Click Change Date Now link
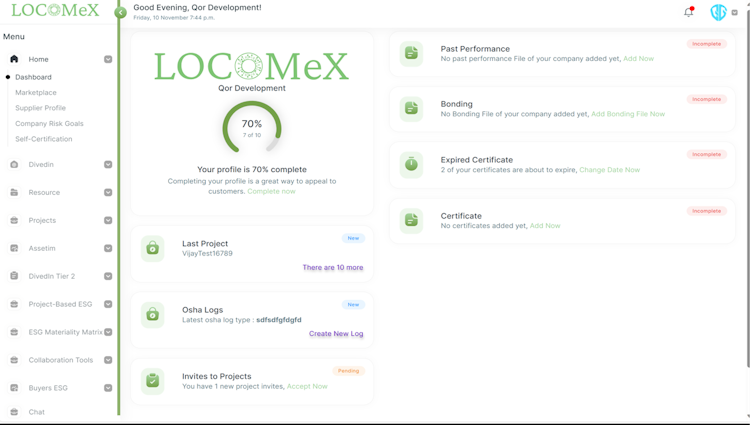This screenshot has height=425, width=750. coord(609,170)
